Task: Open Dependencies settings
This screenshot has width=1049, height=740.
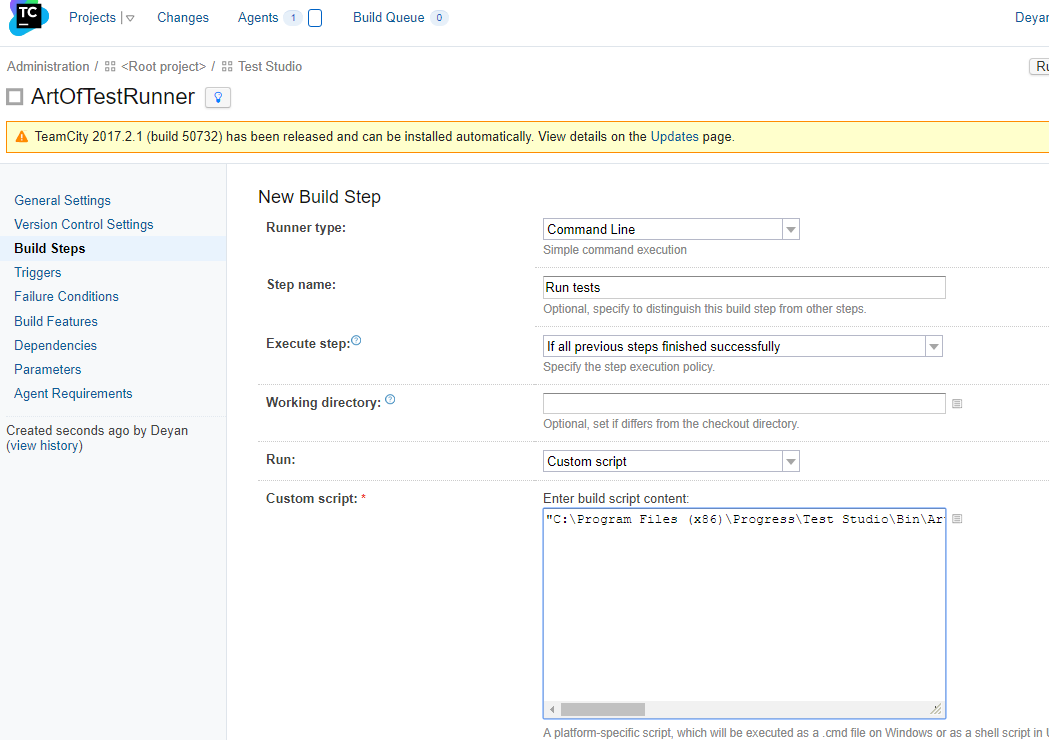Action: coord(56,346)
